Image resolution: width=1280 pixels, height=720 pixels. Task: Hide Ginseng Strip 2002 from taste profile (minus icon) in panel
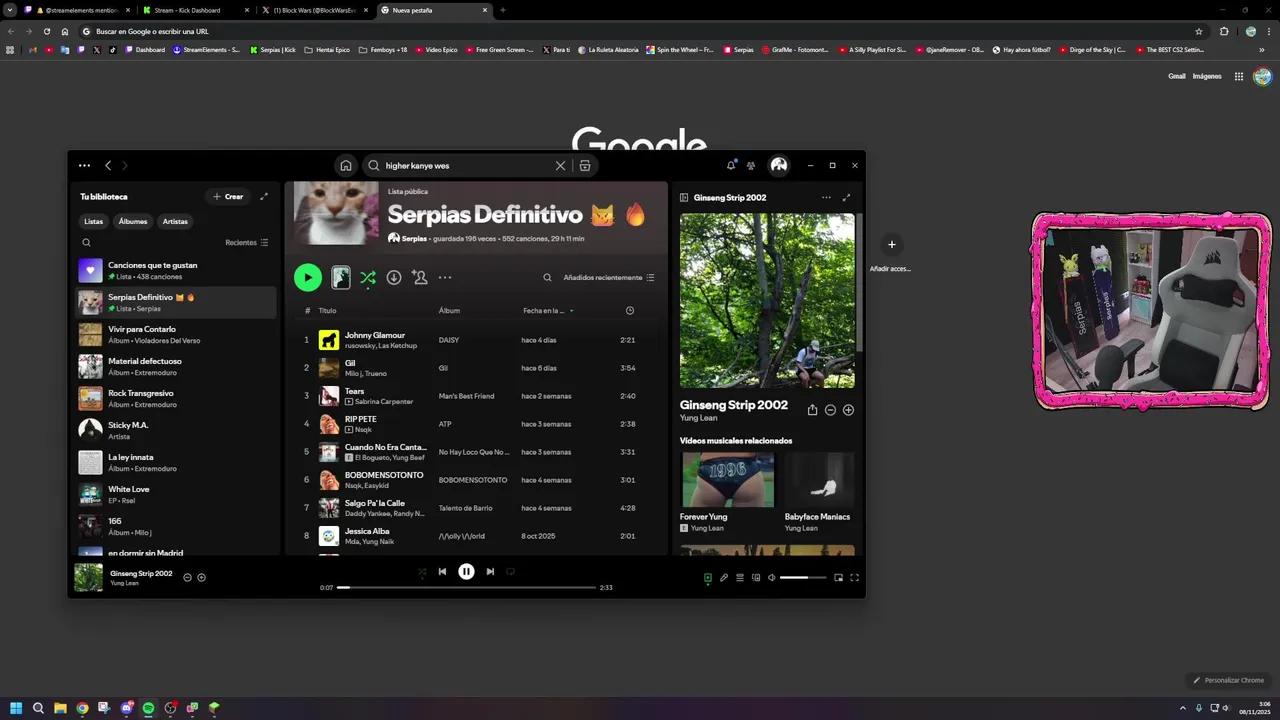[x=830, y=410]
